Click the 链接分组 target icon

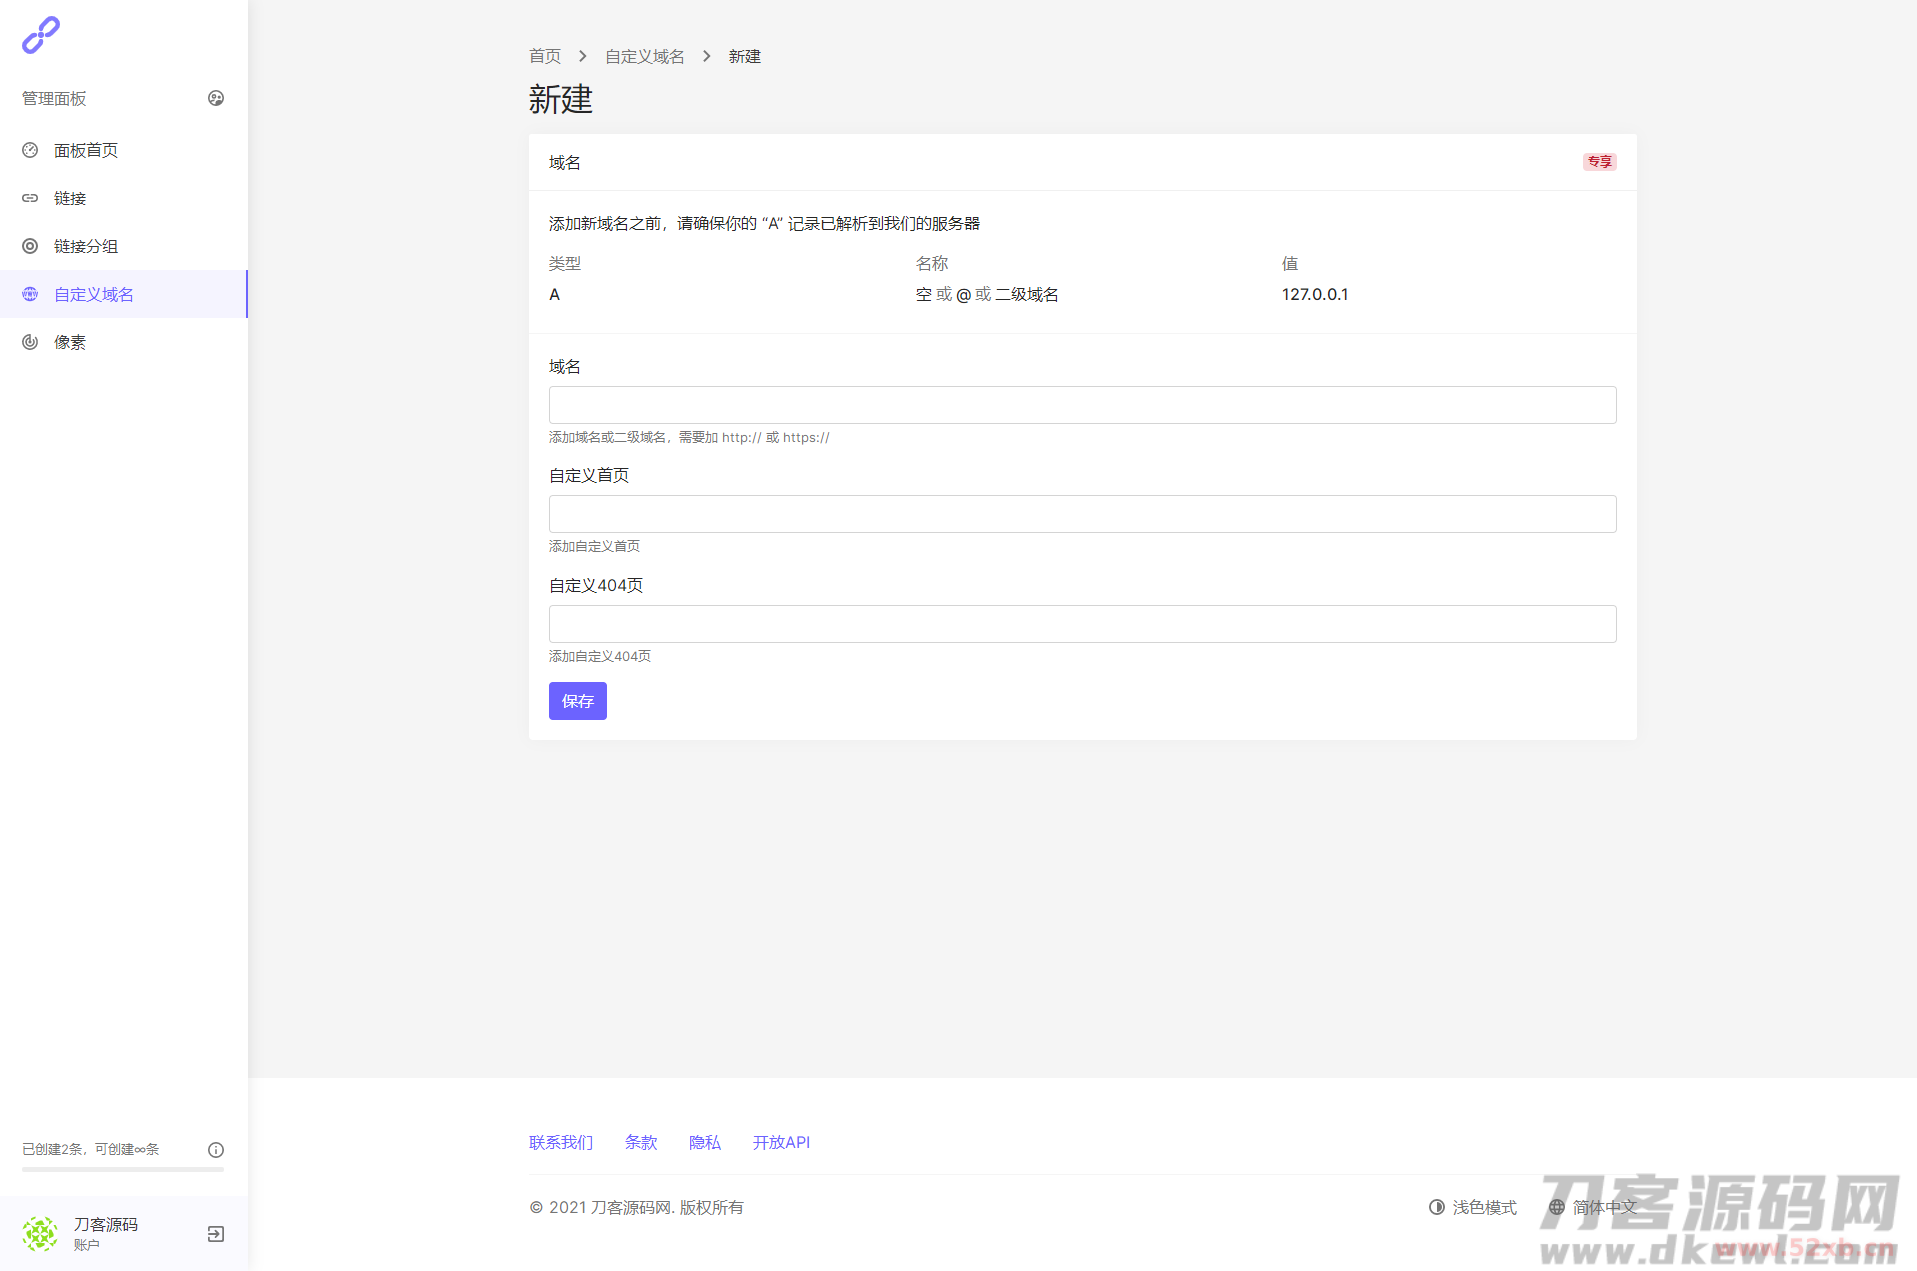tap(30, 246)
